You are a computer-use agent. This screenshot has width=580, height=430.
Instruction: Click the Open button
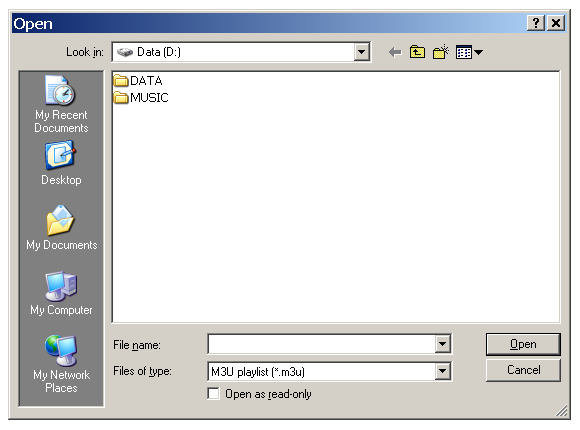click(523, 344)
